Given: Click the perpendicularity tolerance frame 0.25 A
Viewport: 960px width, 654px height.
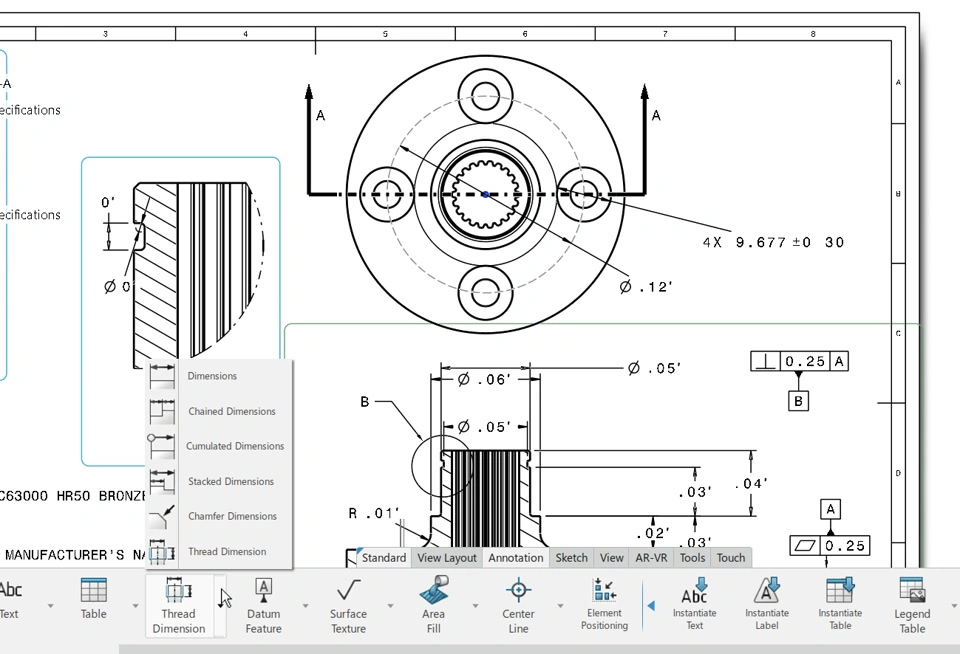Looking at the screenshot, I should 799,361.
